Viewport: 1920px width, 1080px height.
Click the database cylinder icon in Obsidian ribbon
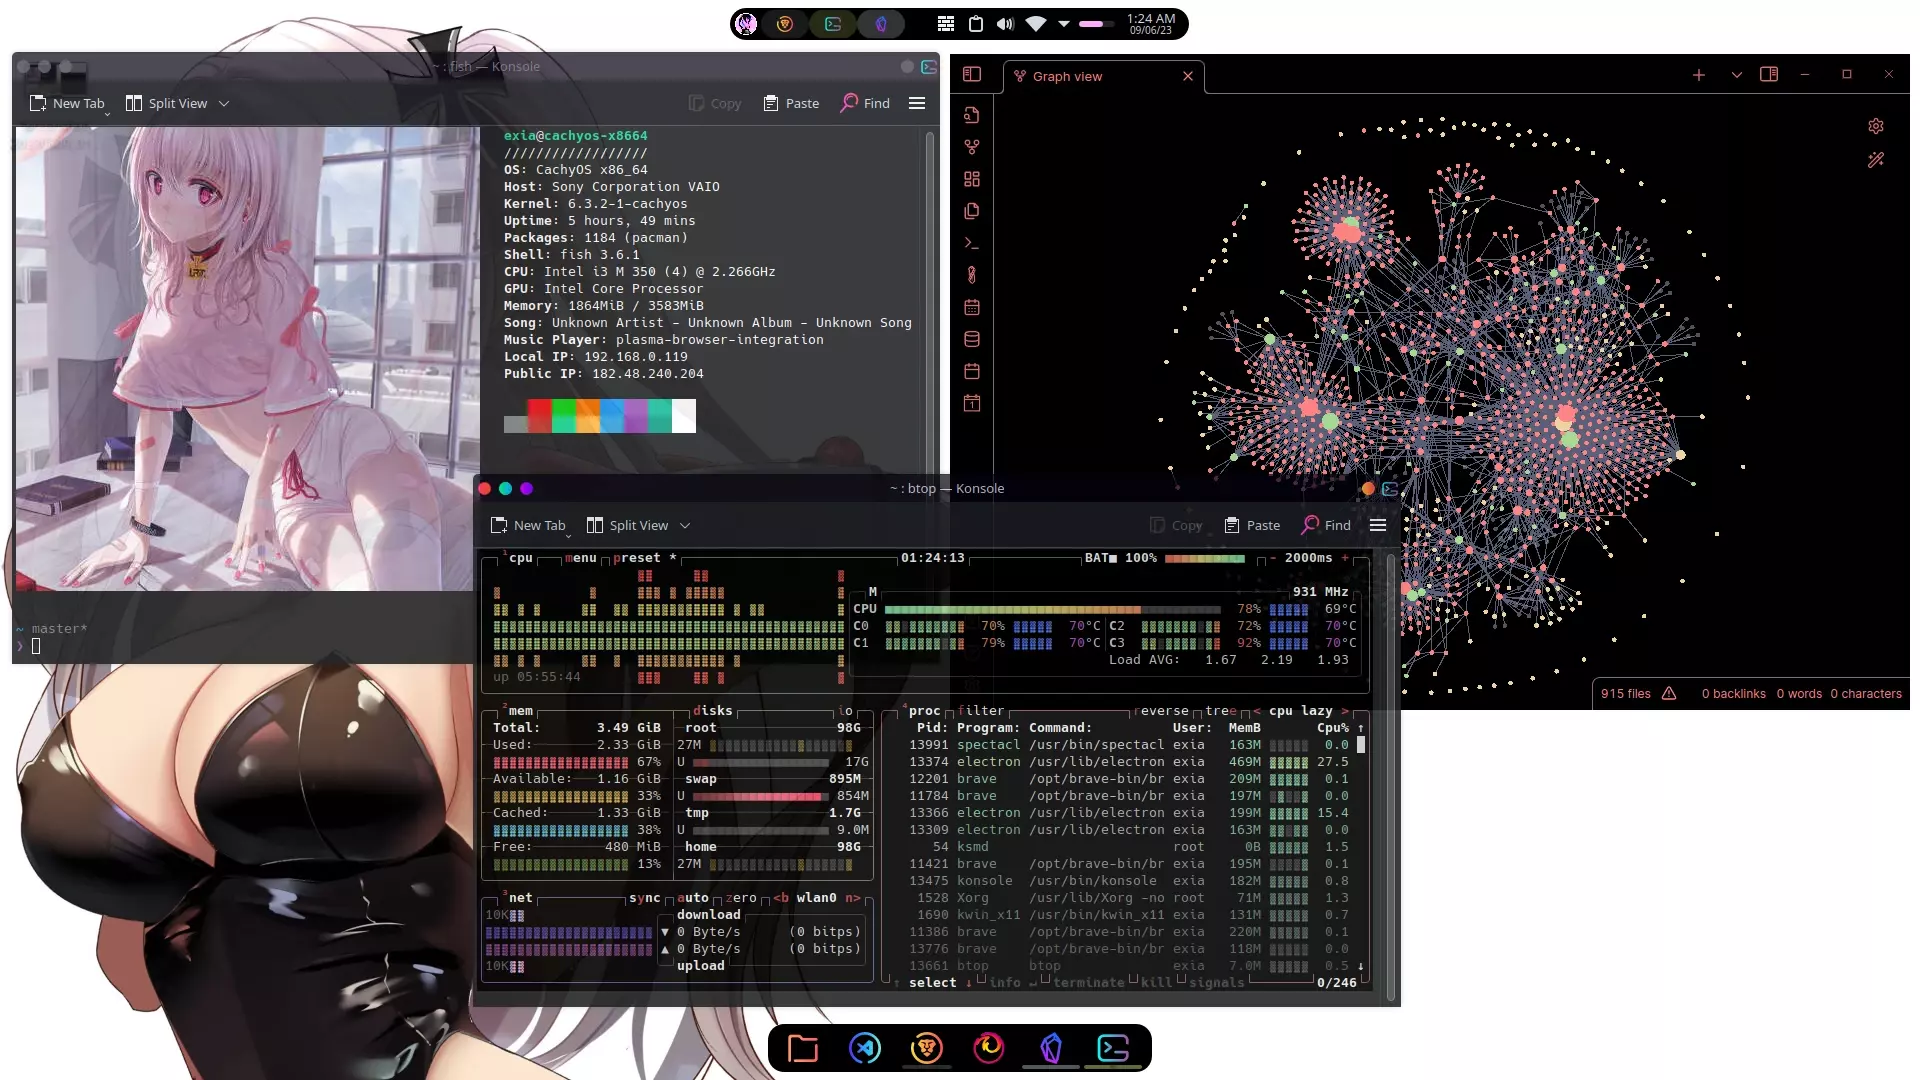coord(971,339)
